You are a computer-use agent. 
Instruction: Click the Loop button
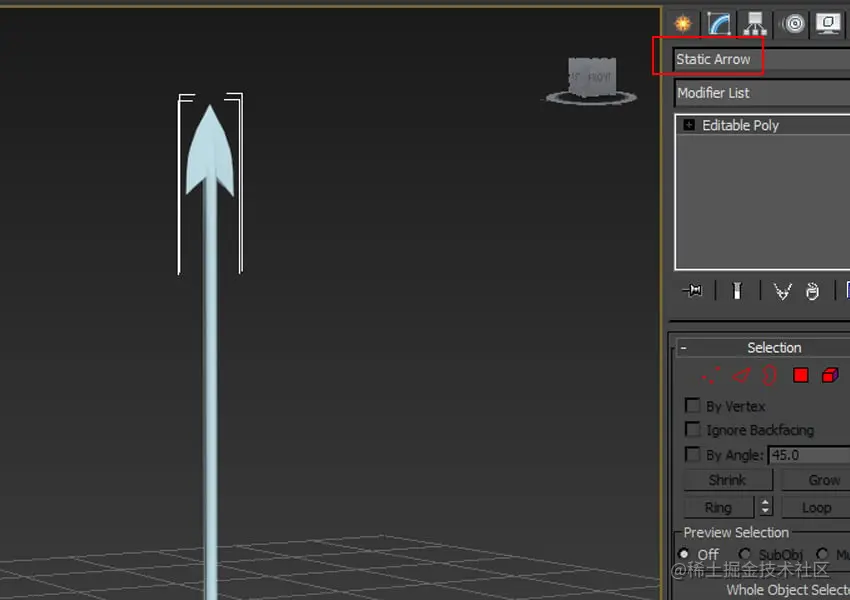(x=817, y=508)
